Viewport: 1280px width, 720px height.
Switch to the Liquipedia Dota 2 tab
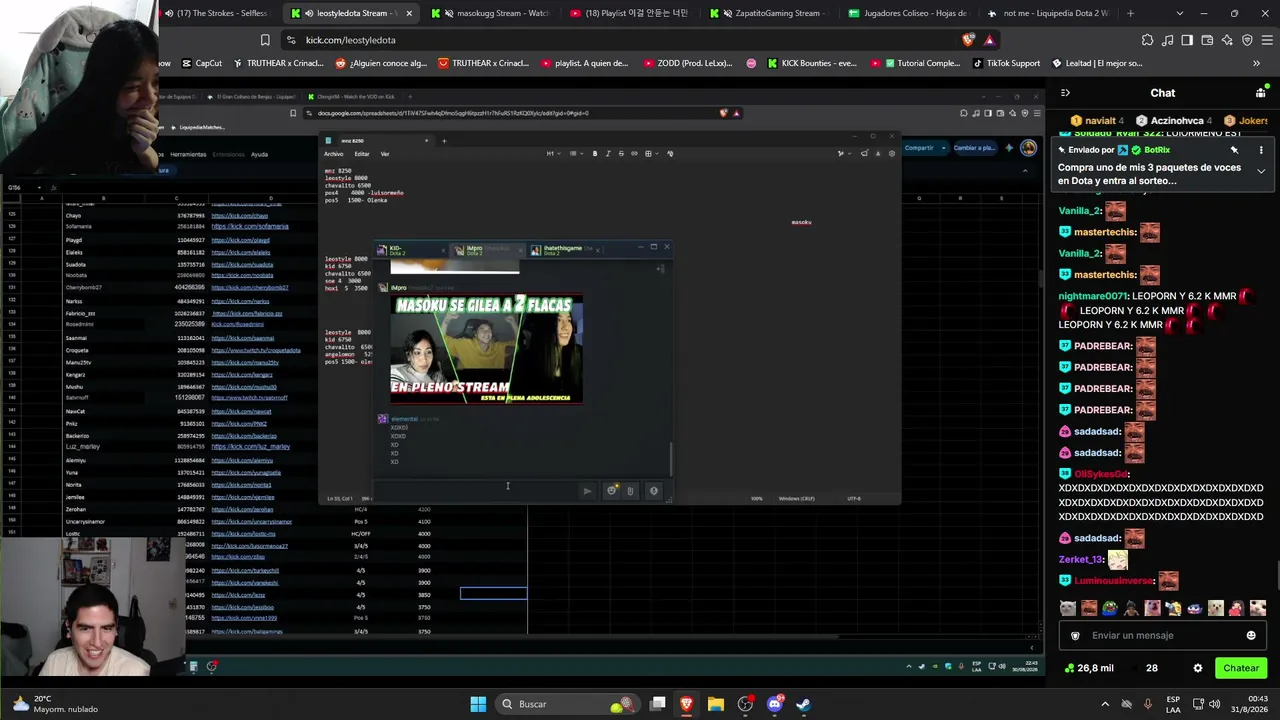1047,13
